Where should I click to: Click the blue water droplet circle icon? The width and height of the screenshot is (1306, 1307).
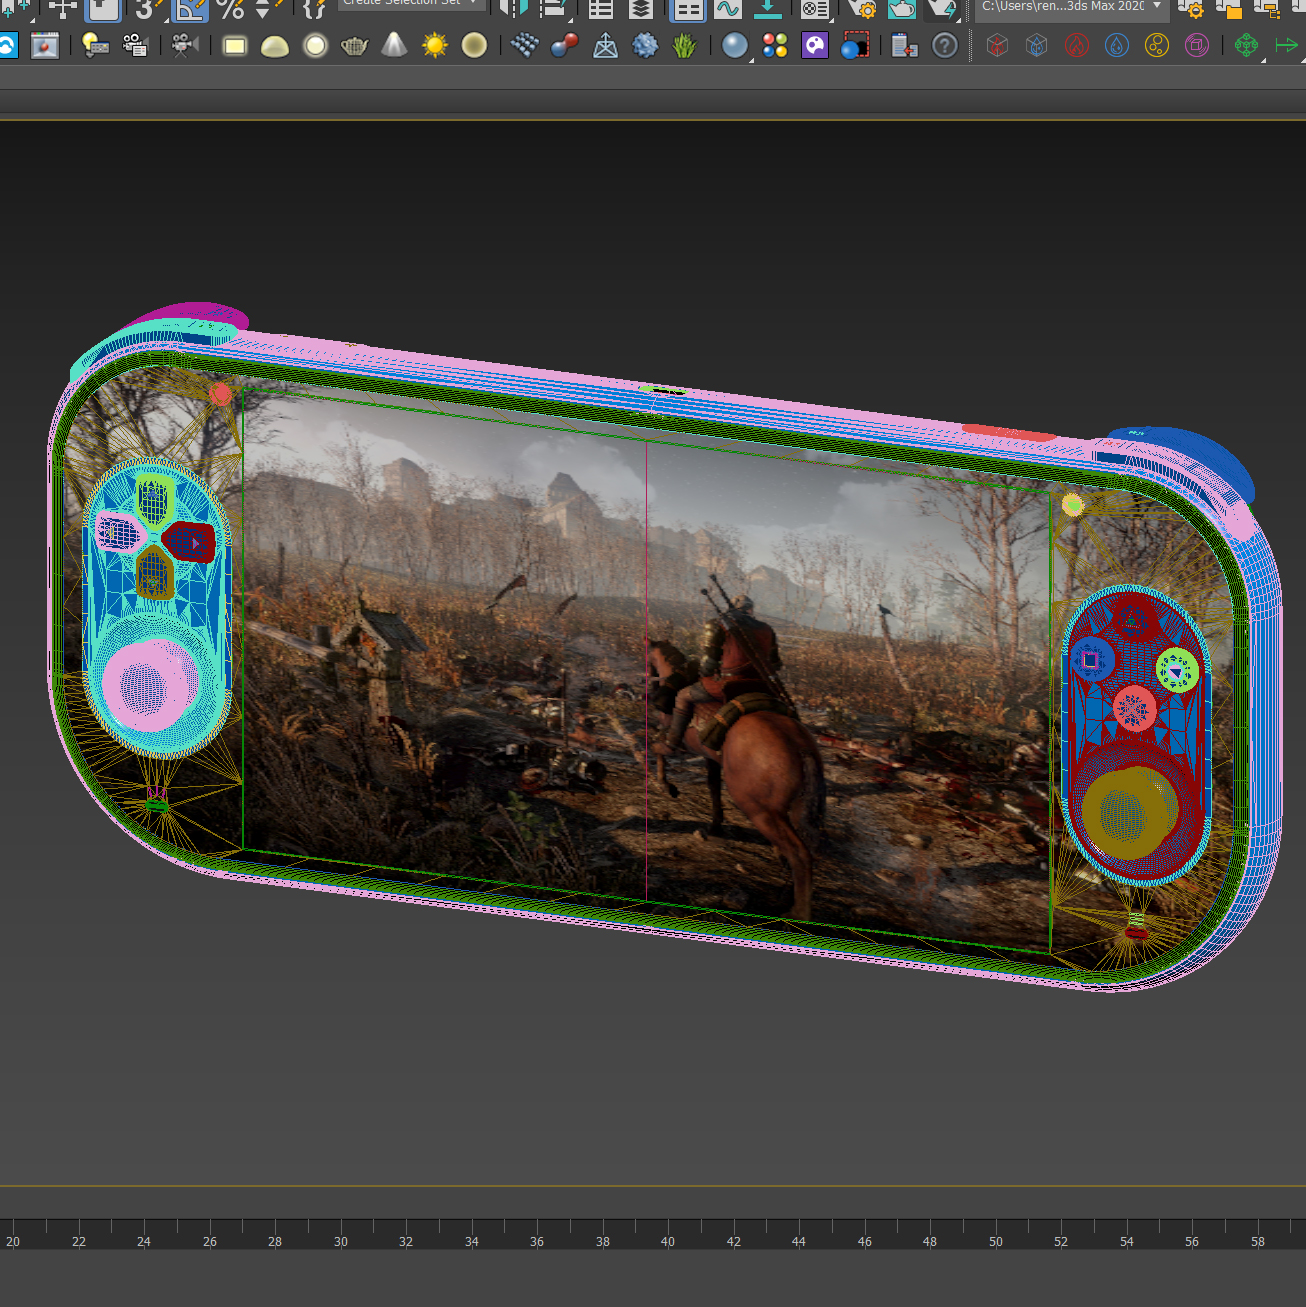(1117, 46)
